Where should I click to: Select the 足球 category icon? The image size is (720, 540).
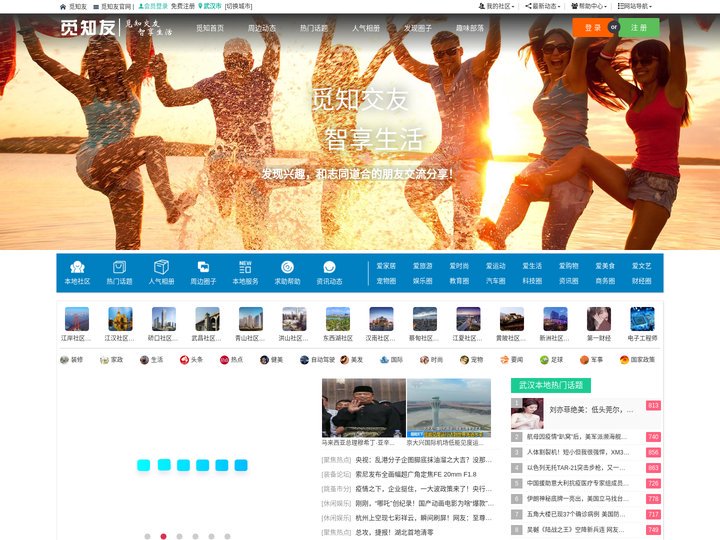click(x=544, y=360)
